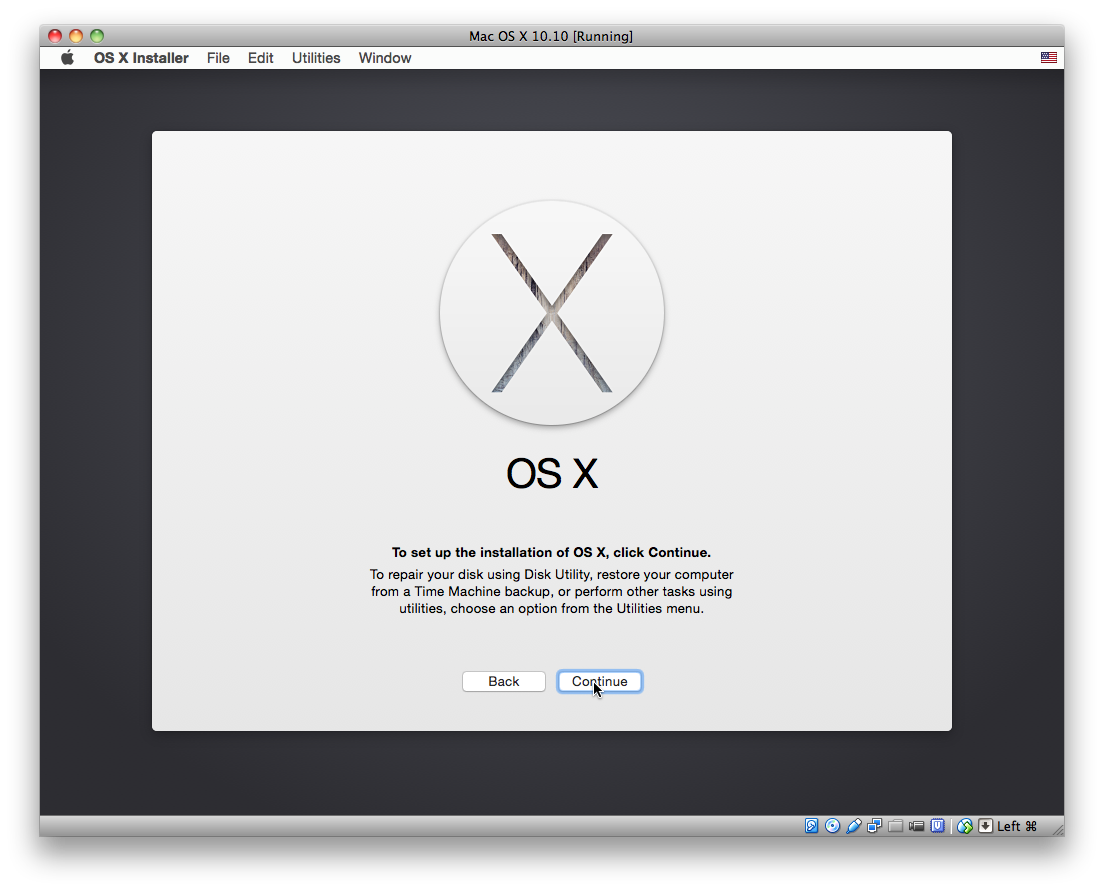The height and width of the screenshot is (891, 1104).
Task: Click the Continue button
Action: (599, 681)
